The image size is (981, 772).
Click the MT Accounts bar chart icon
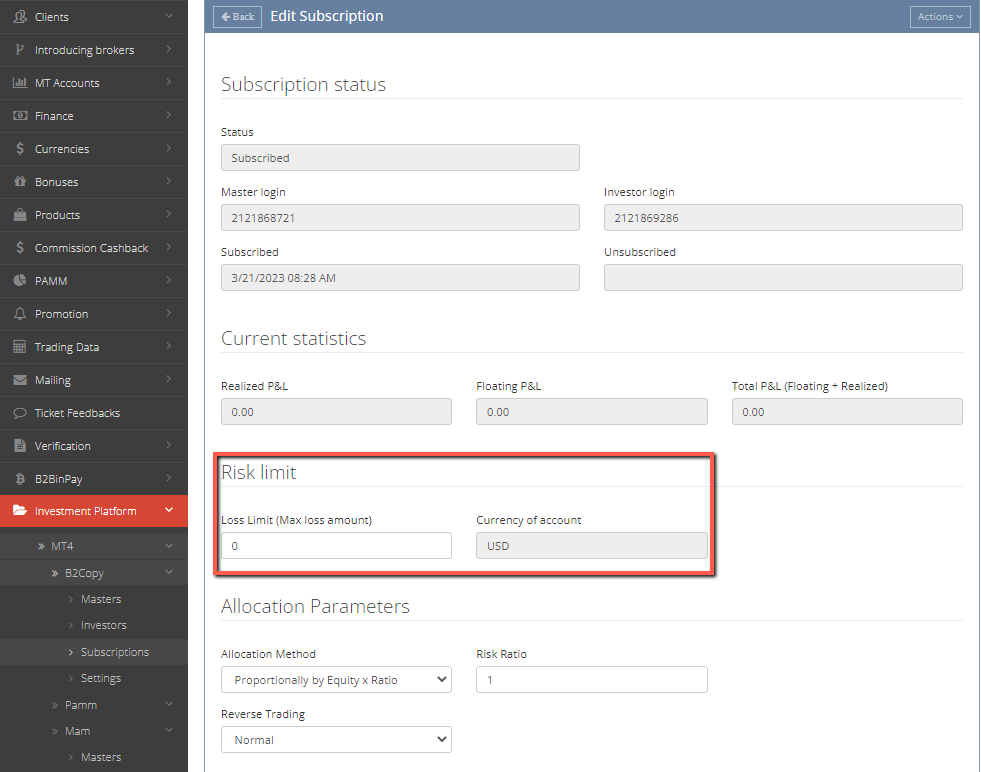20,83
